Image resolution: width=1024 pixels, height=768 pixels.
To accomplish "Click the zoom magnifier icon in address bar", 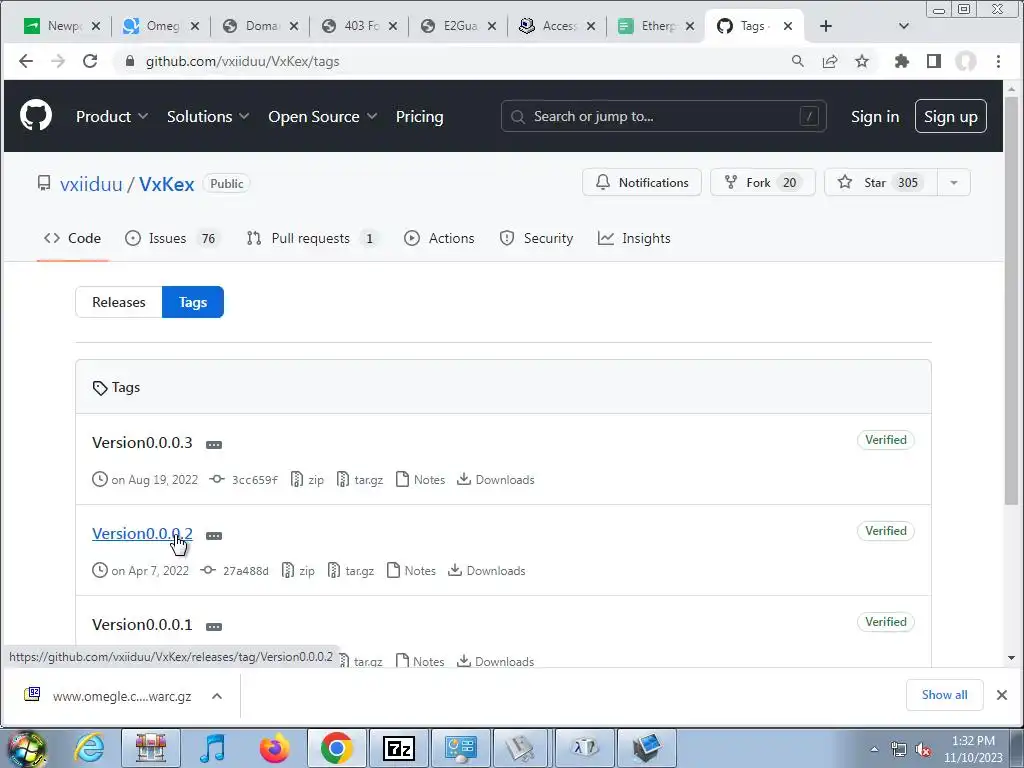I will [x=797, y=61].
